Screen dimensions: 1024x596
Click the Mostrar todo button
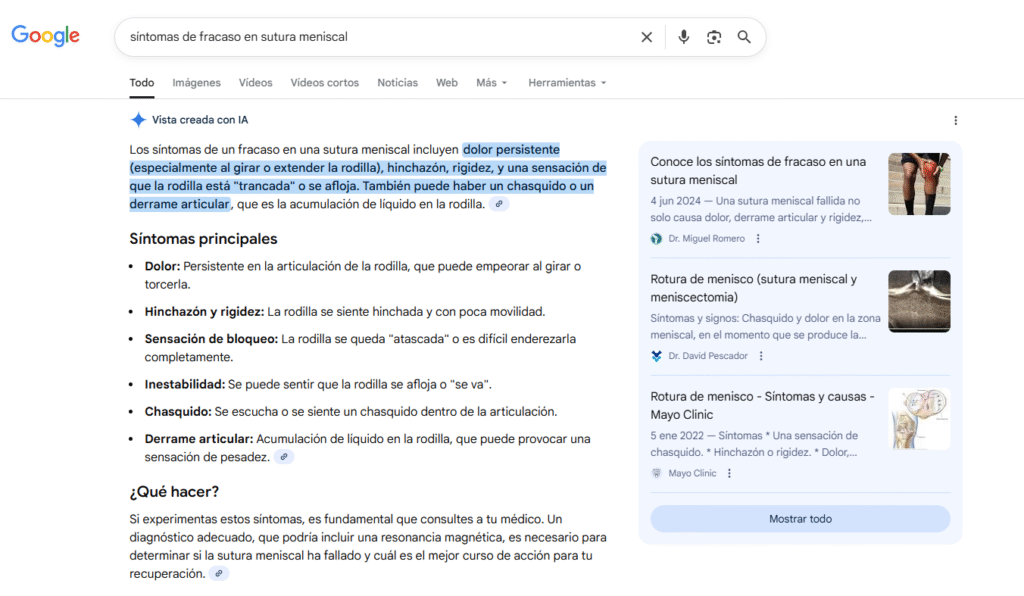[x=800, y=518]
